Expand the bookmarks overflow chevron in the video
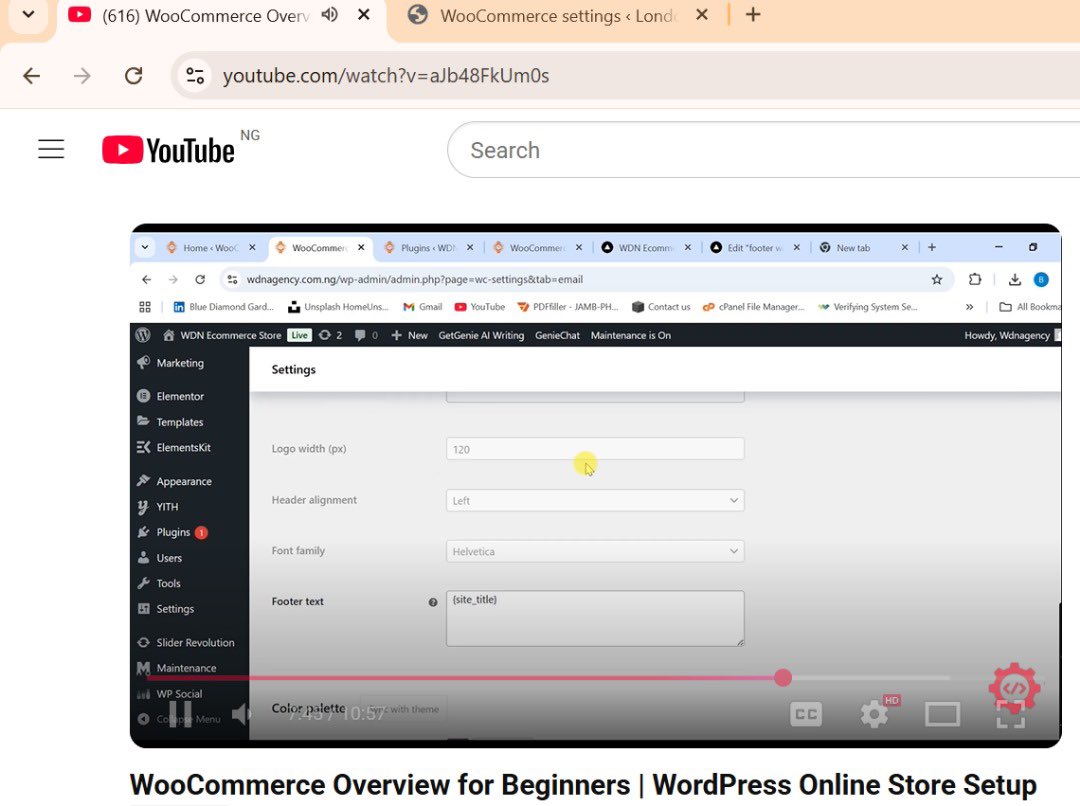This screenshot has width=1080, height=806. coord(969,307)
